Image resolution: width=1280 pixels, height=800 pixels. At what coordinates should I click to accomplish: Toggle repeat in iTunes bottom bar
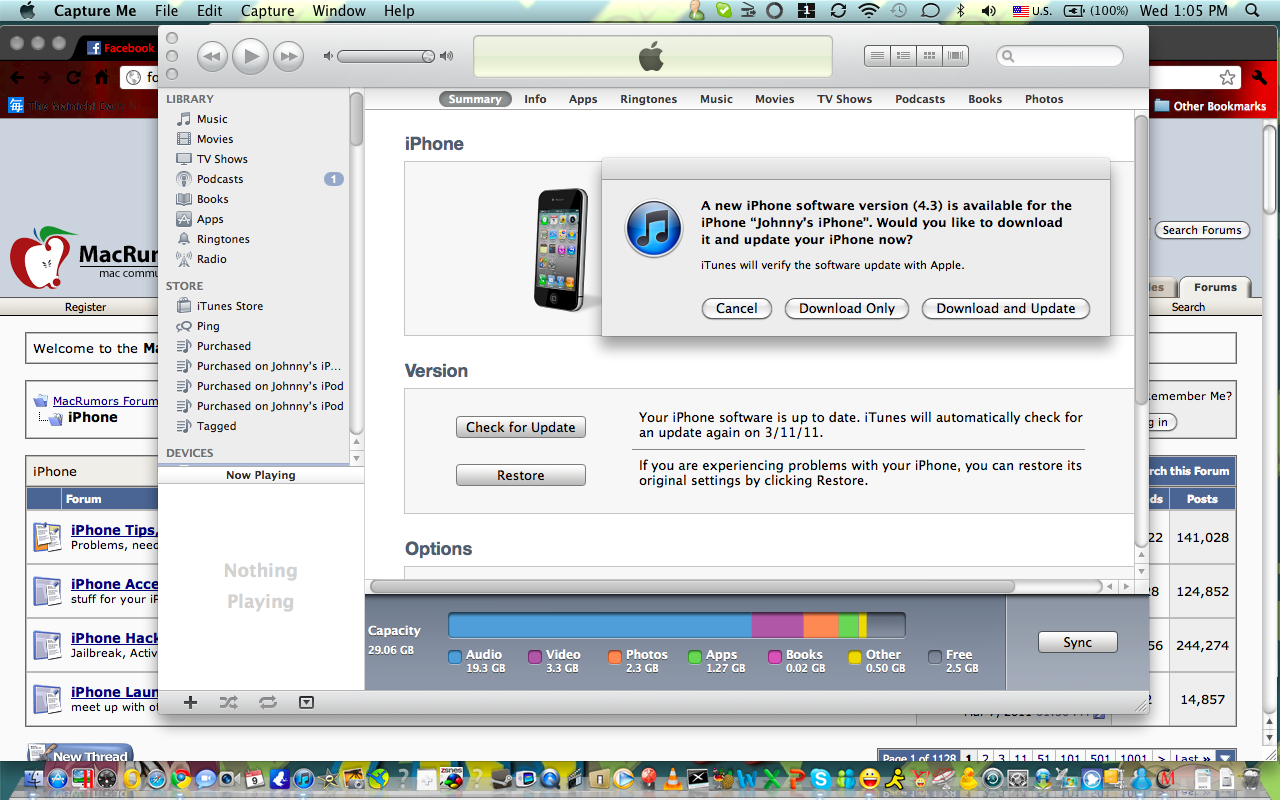point(268,702)
